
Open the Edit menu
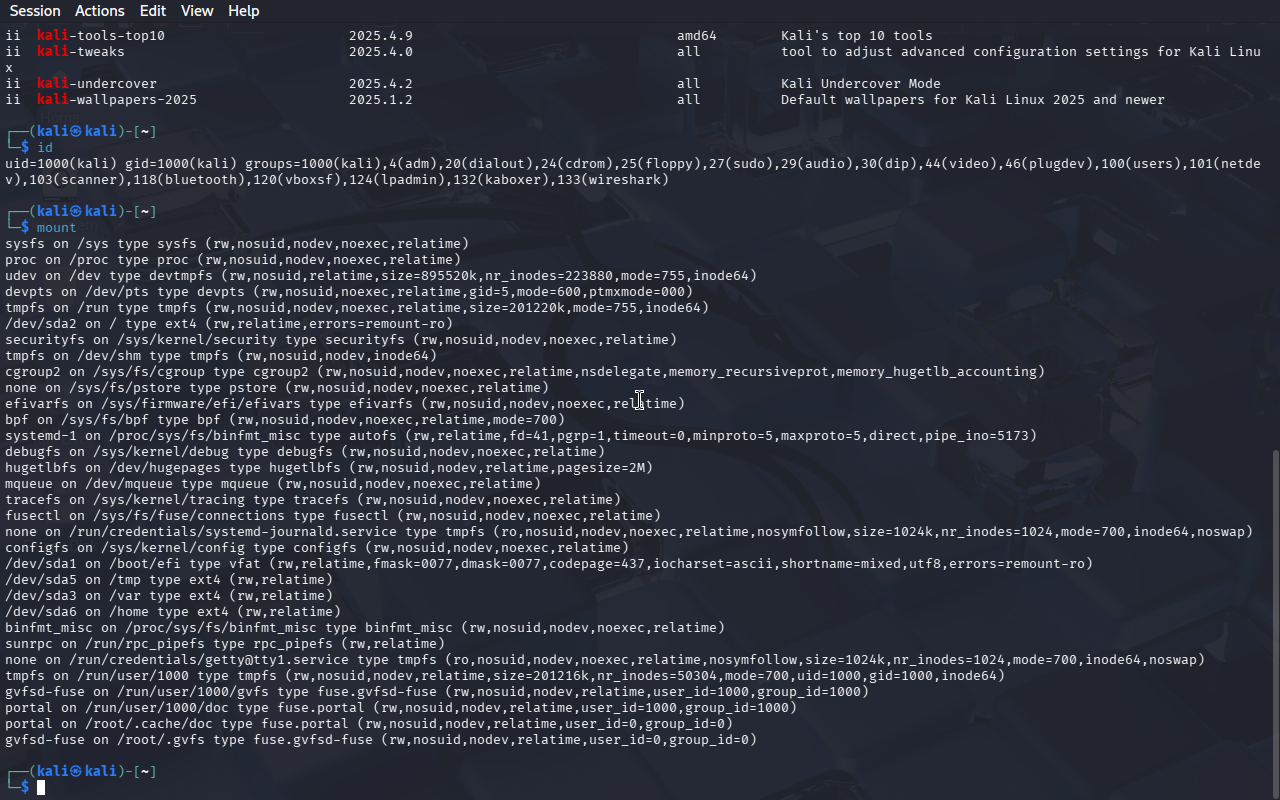click(x=153, y=11)
